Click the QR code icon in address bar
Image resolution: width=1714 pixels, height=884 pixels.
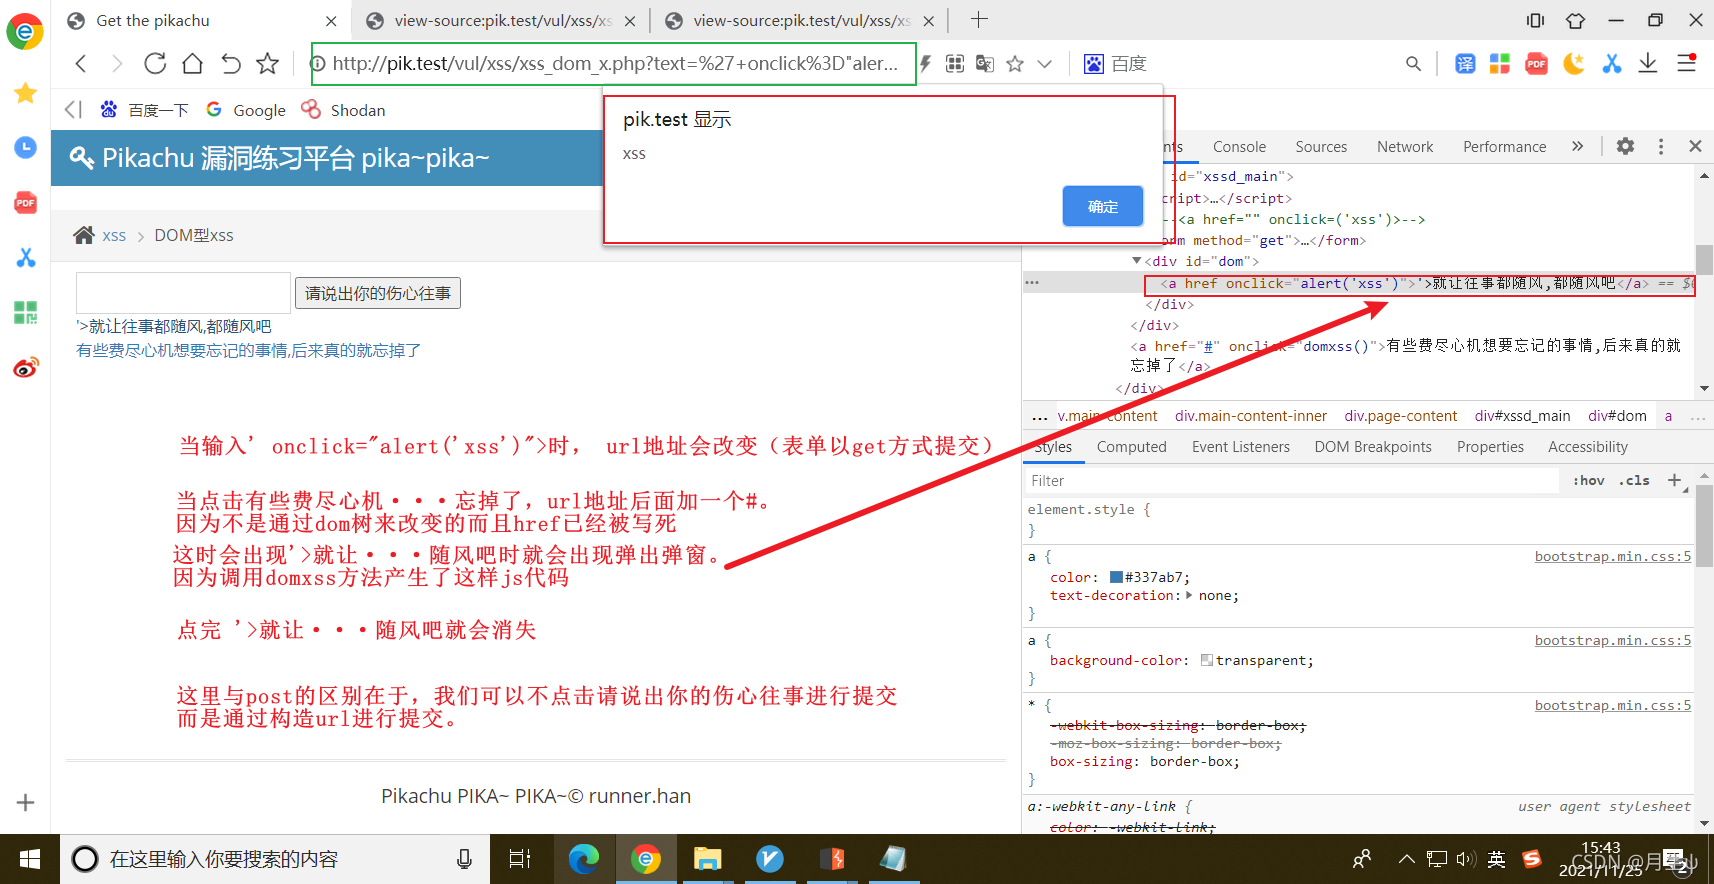coord(955,64)
